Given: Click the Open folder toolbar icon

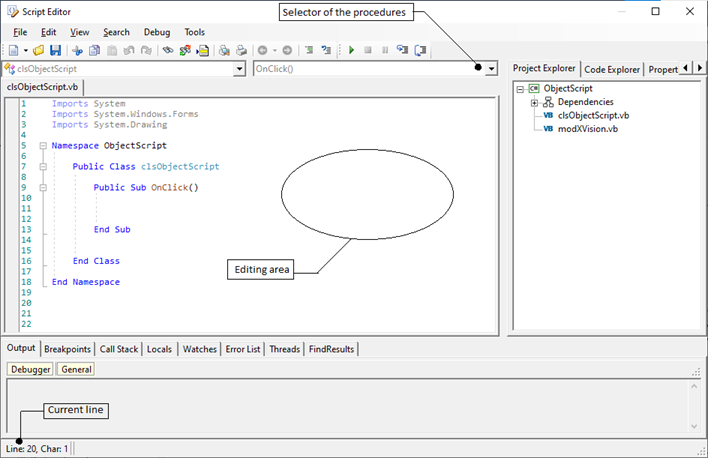Looking at the screenshot, I should click(39, 50).
